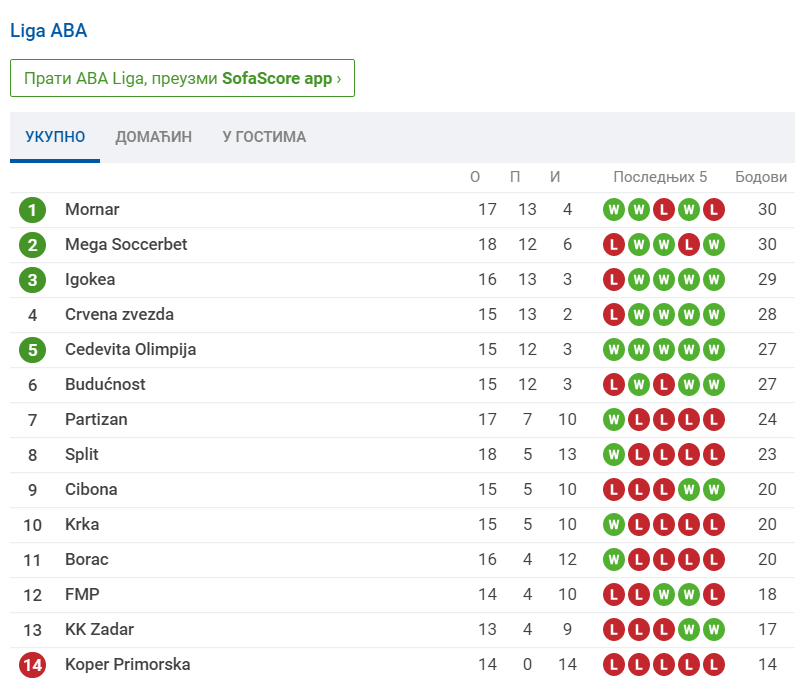Open Crvena zvezda team link
Image resolution: width=801 pixels, height=693 pixels.
(x=119, y=315)
